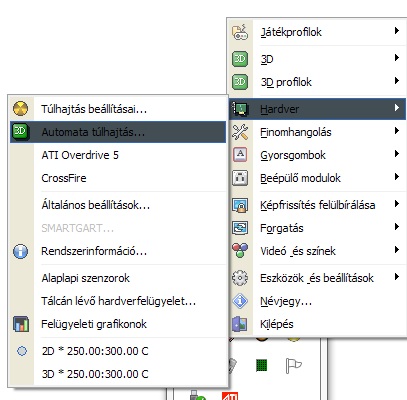Click the Képfrissítés felülbírálása menu label
This screenshot has height=400, width=407.
[x=318, y=205]
